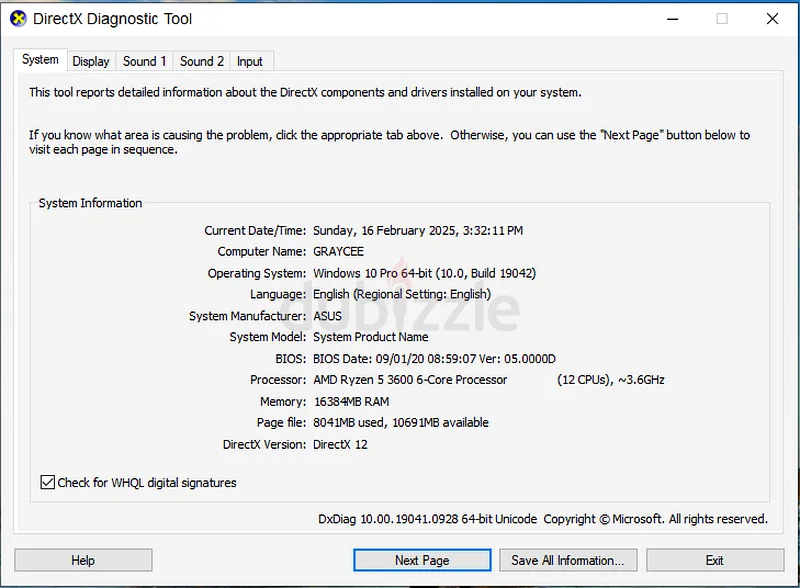
Task: Toggle Check for WHQL digital signatures checkbox
Action: 47,482
